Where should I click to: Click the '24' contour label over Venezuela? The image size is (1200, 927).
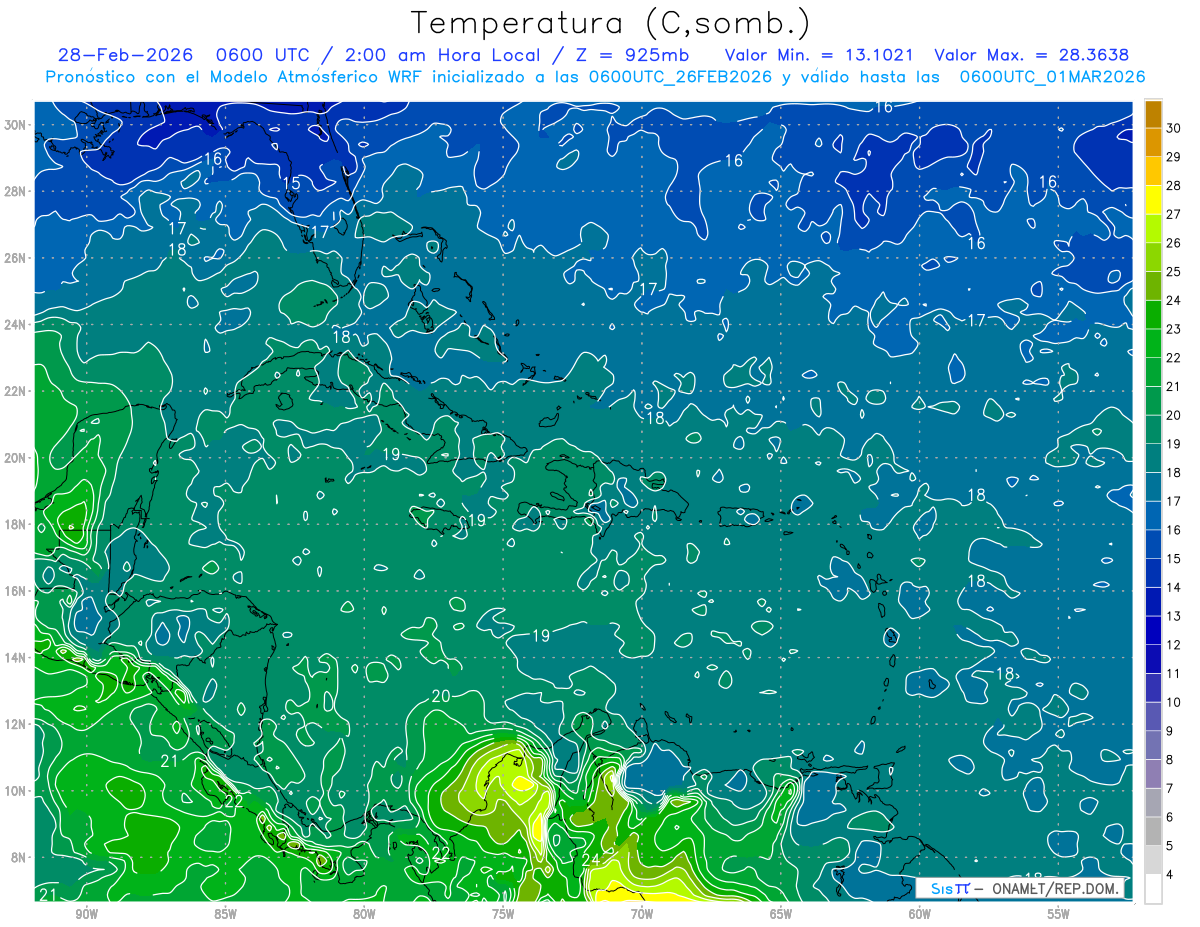(x=590, y=859)
